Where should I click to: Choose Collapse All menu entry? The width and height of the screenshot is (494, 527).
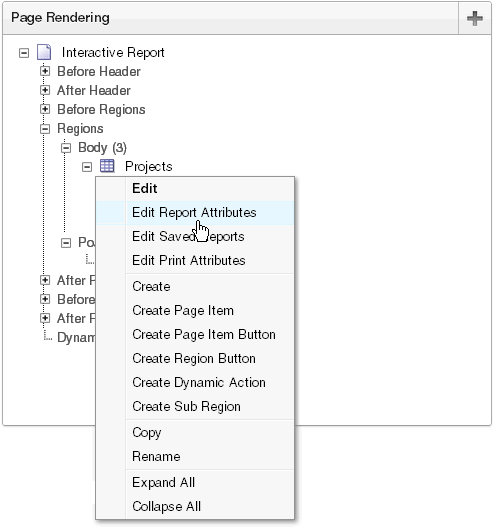coord(195,506)
